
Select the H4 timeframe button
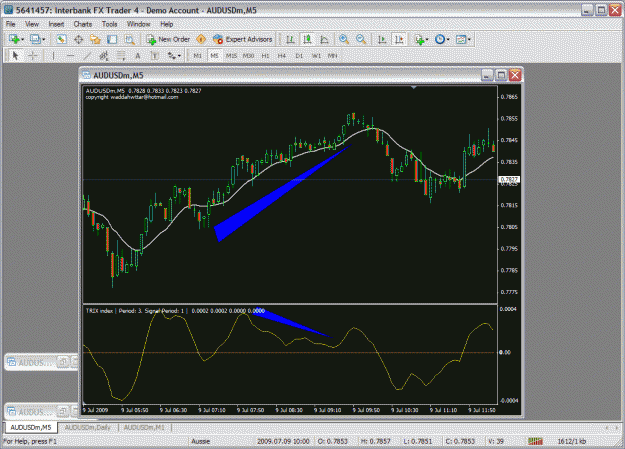tap(282, 56)
